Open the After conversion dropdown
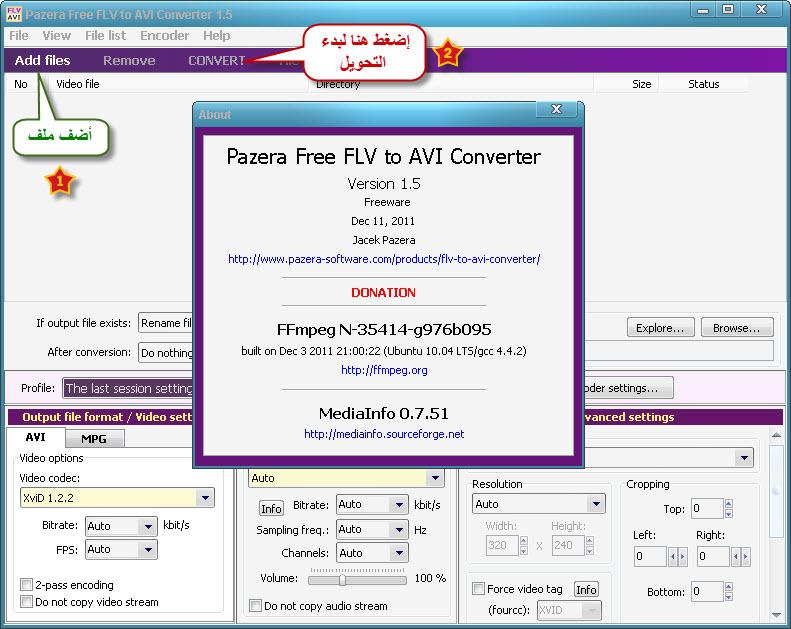791x629 pixels. tap(165, 353)
